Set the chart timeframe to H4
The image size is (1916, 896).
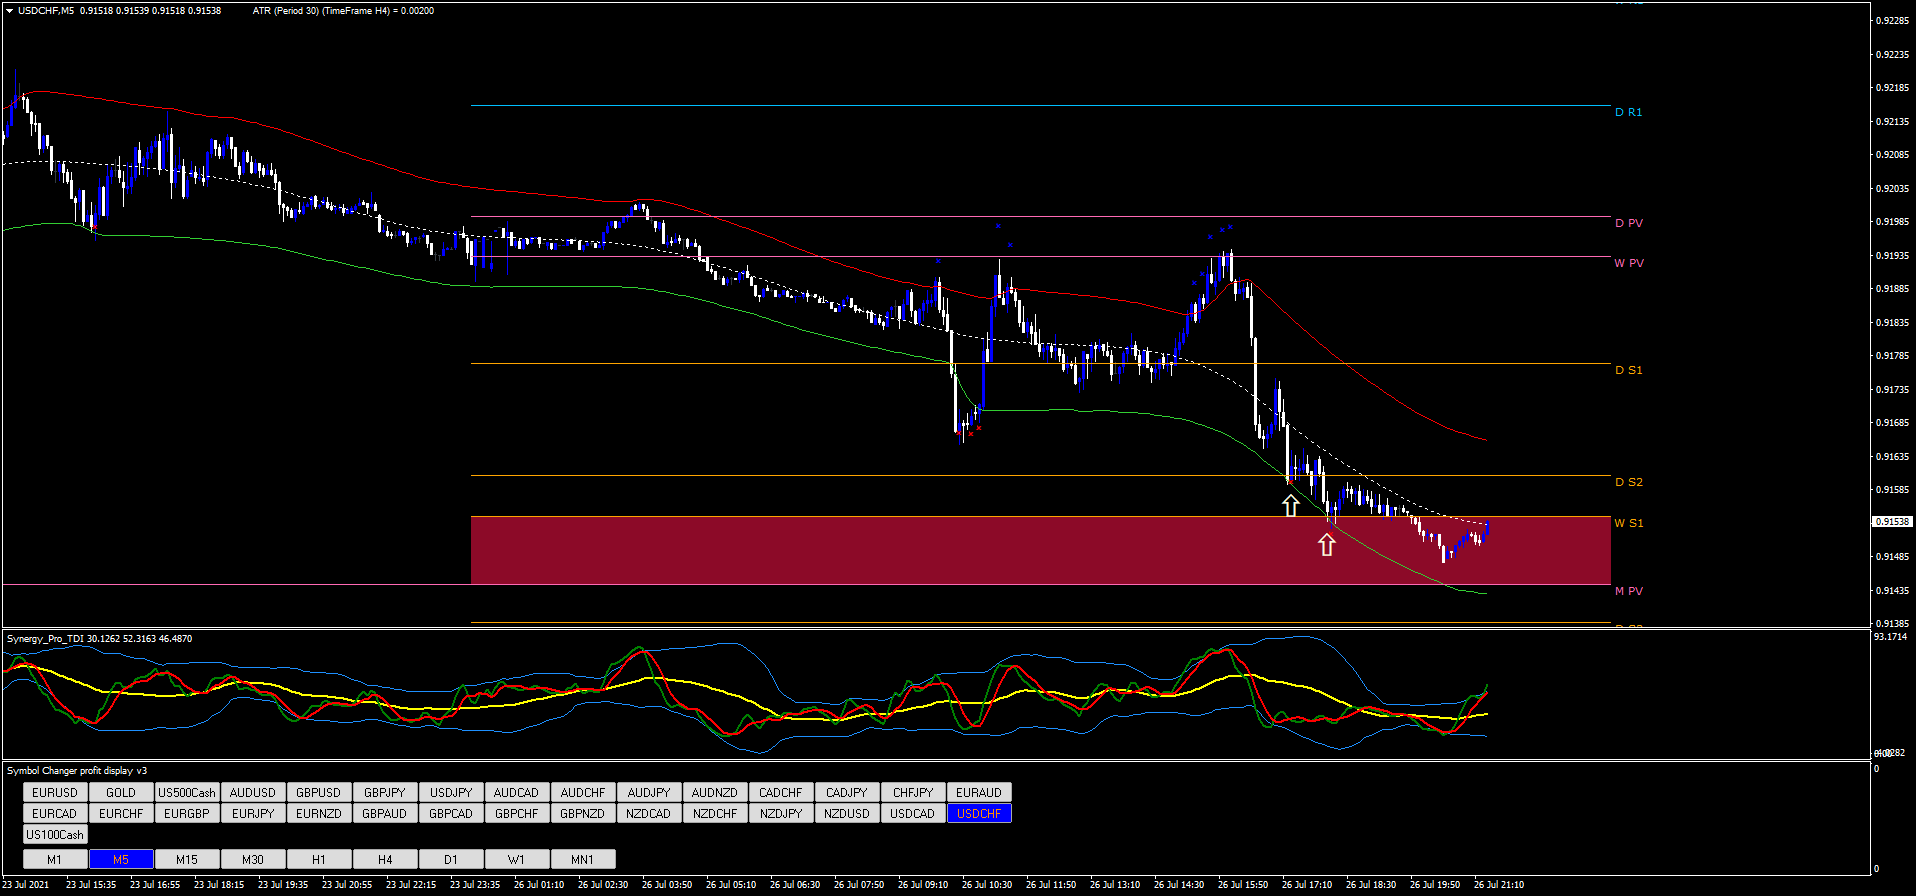click(x=385, y=860)
